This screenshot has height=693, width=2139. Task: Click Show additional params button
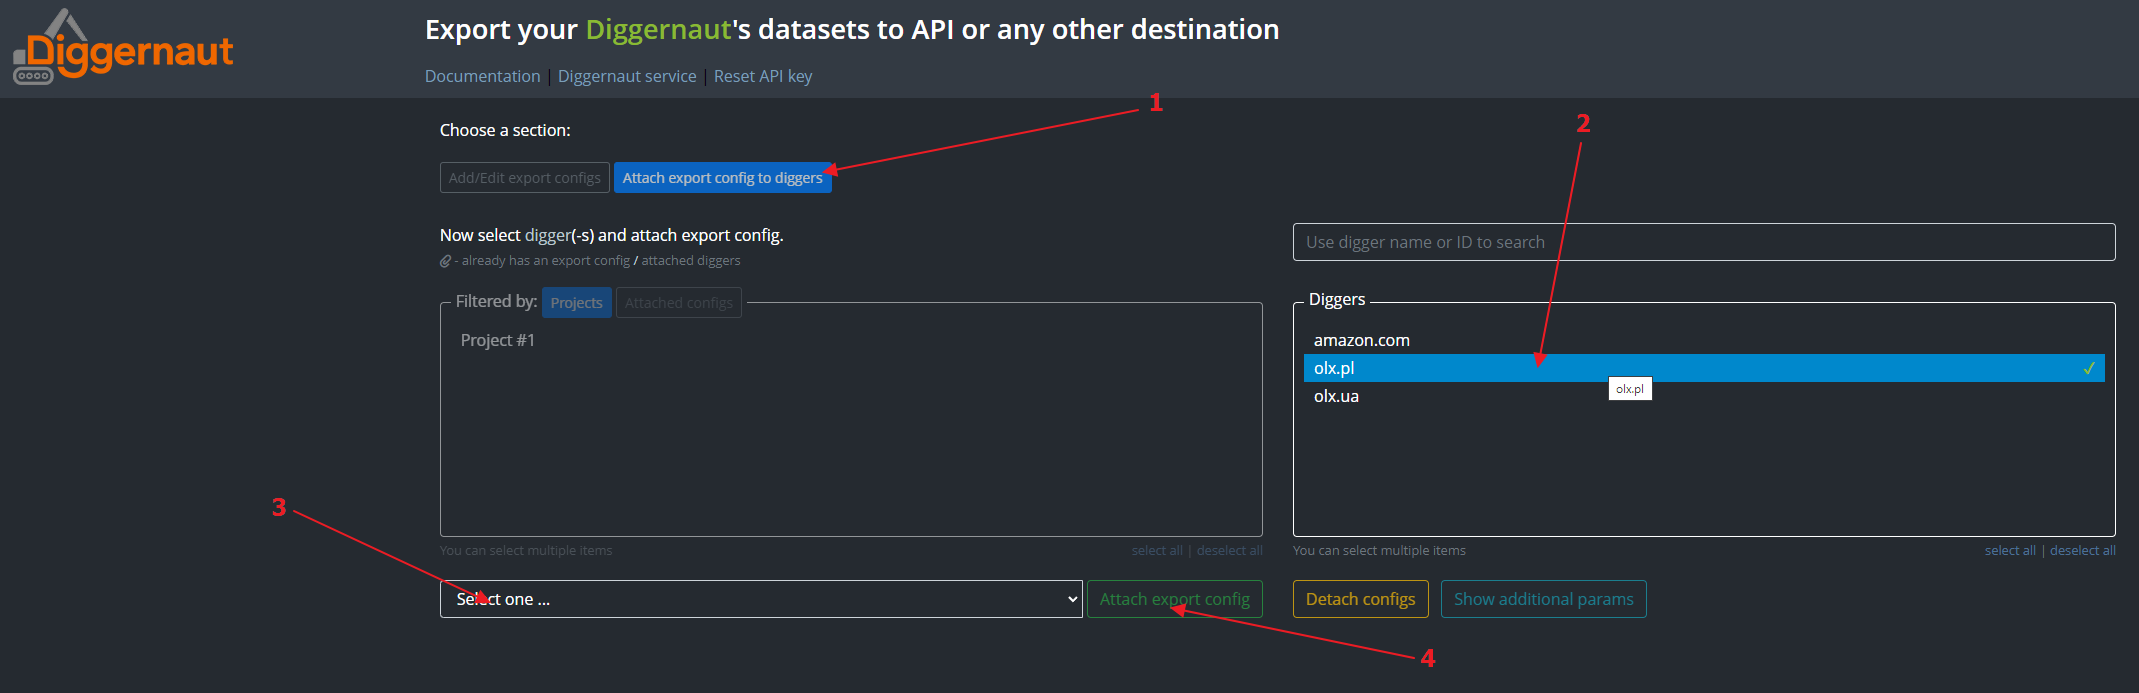tap(1544, 599)
